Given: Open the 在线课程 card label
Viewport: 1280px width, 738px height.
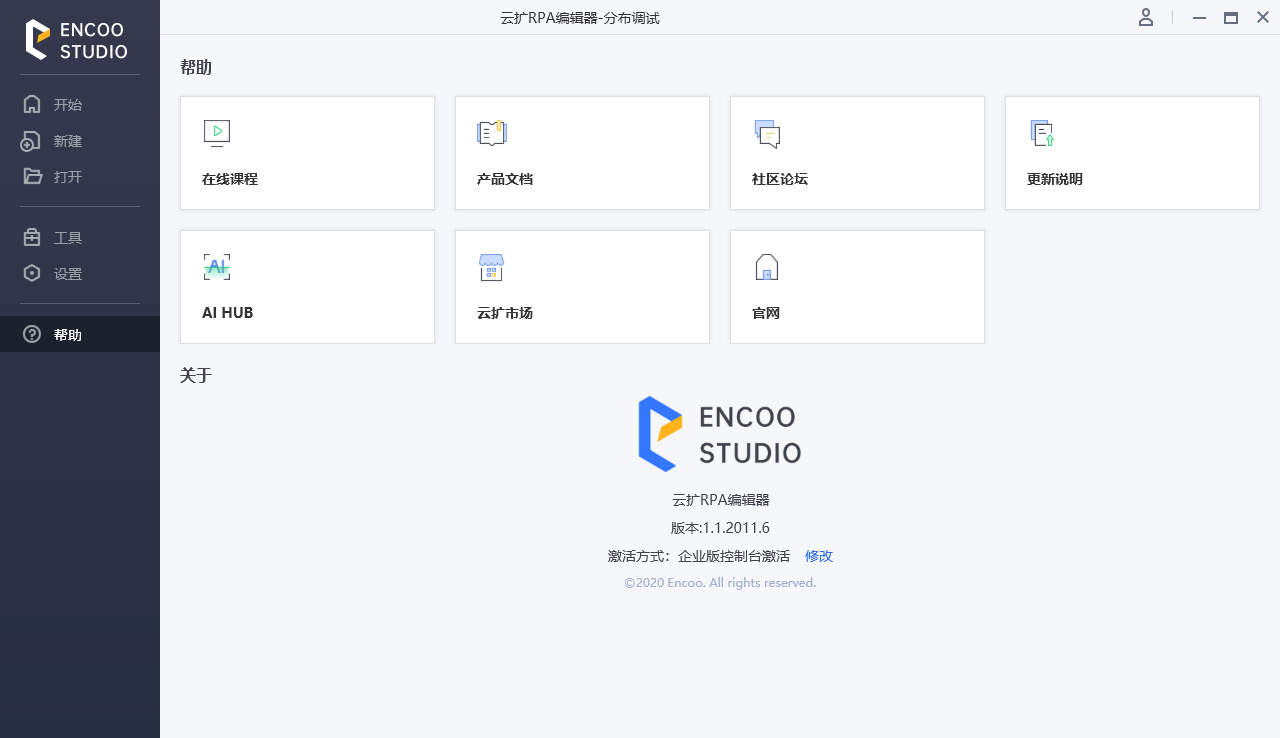Looking at the screenshot, I should click(x=230, y=179).
